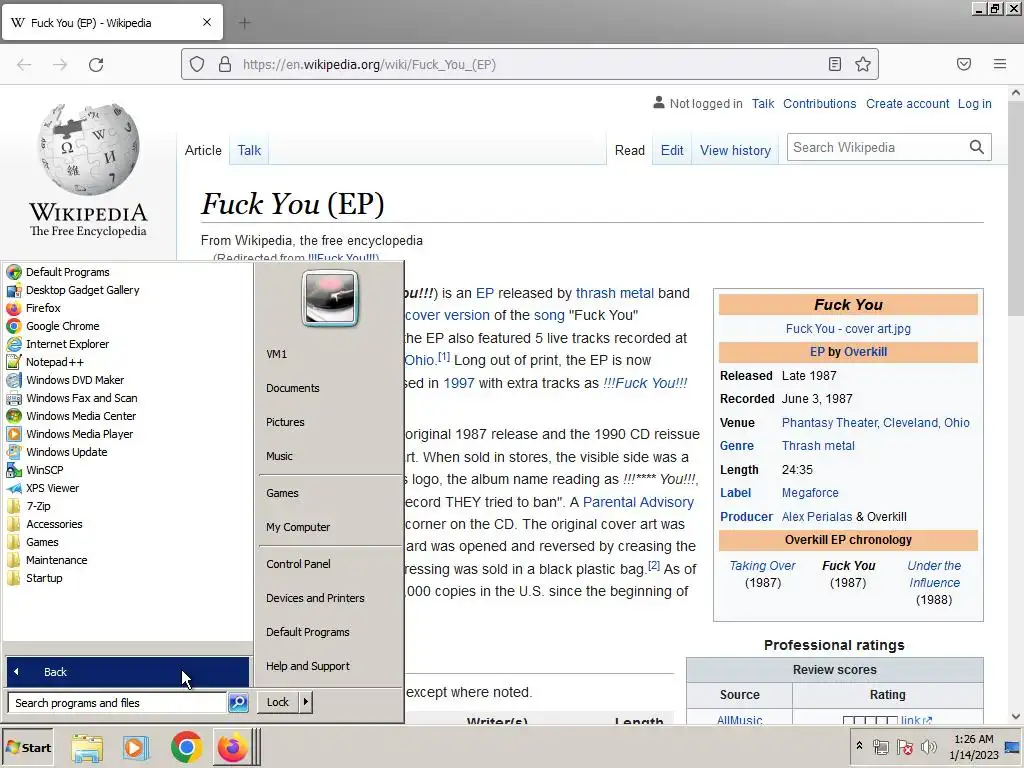
Task: Click the Start button
Action: (28, 748)
